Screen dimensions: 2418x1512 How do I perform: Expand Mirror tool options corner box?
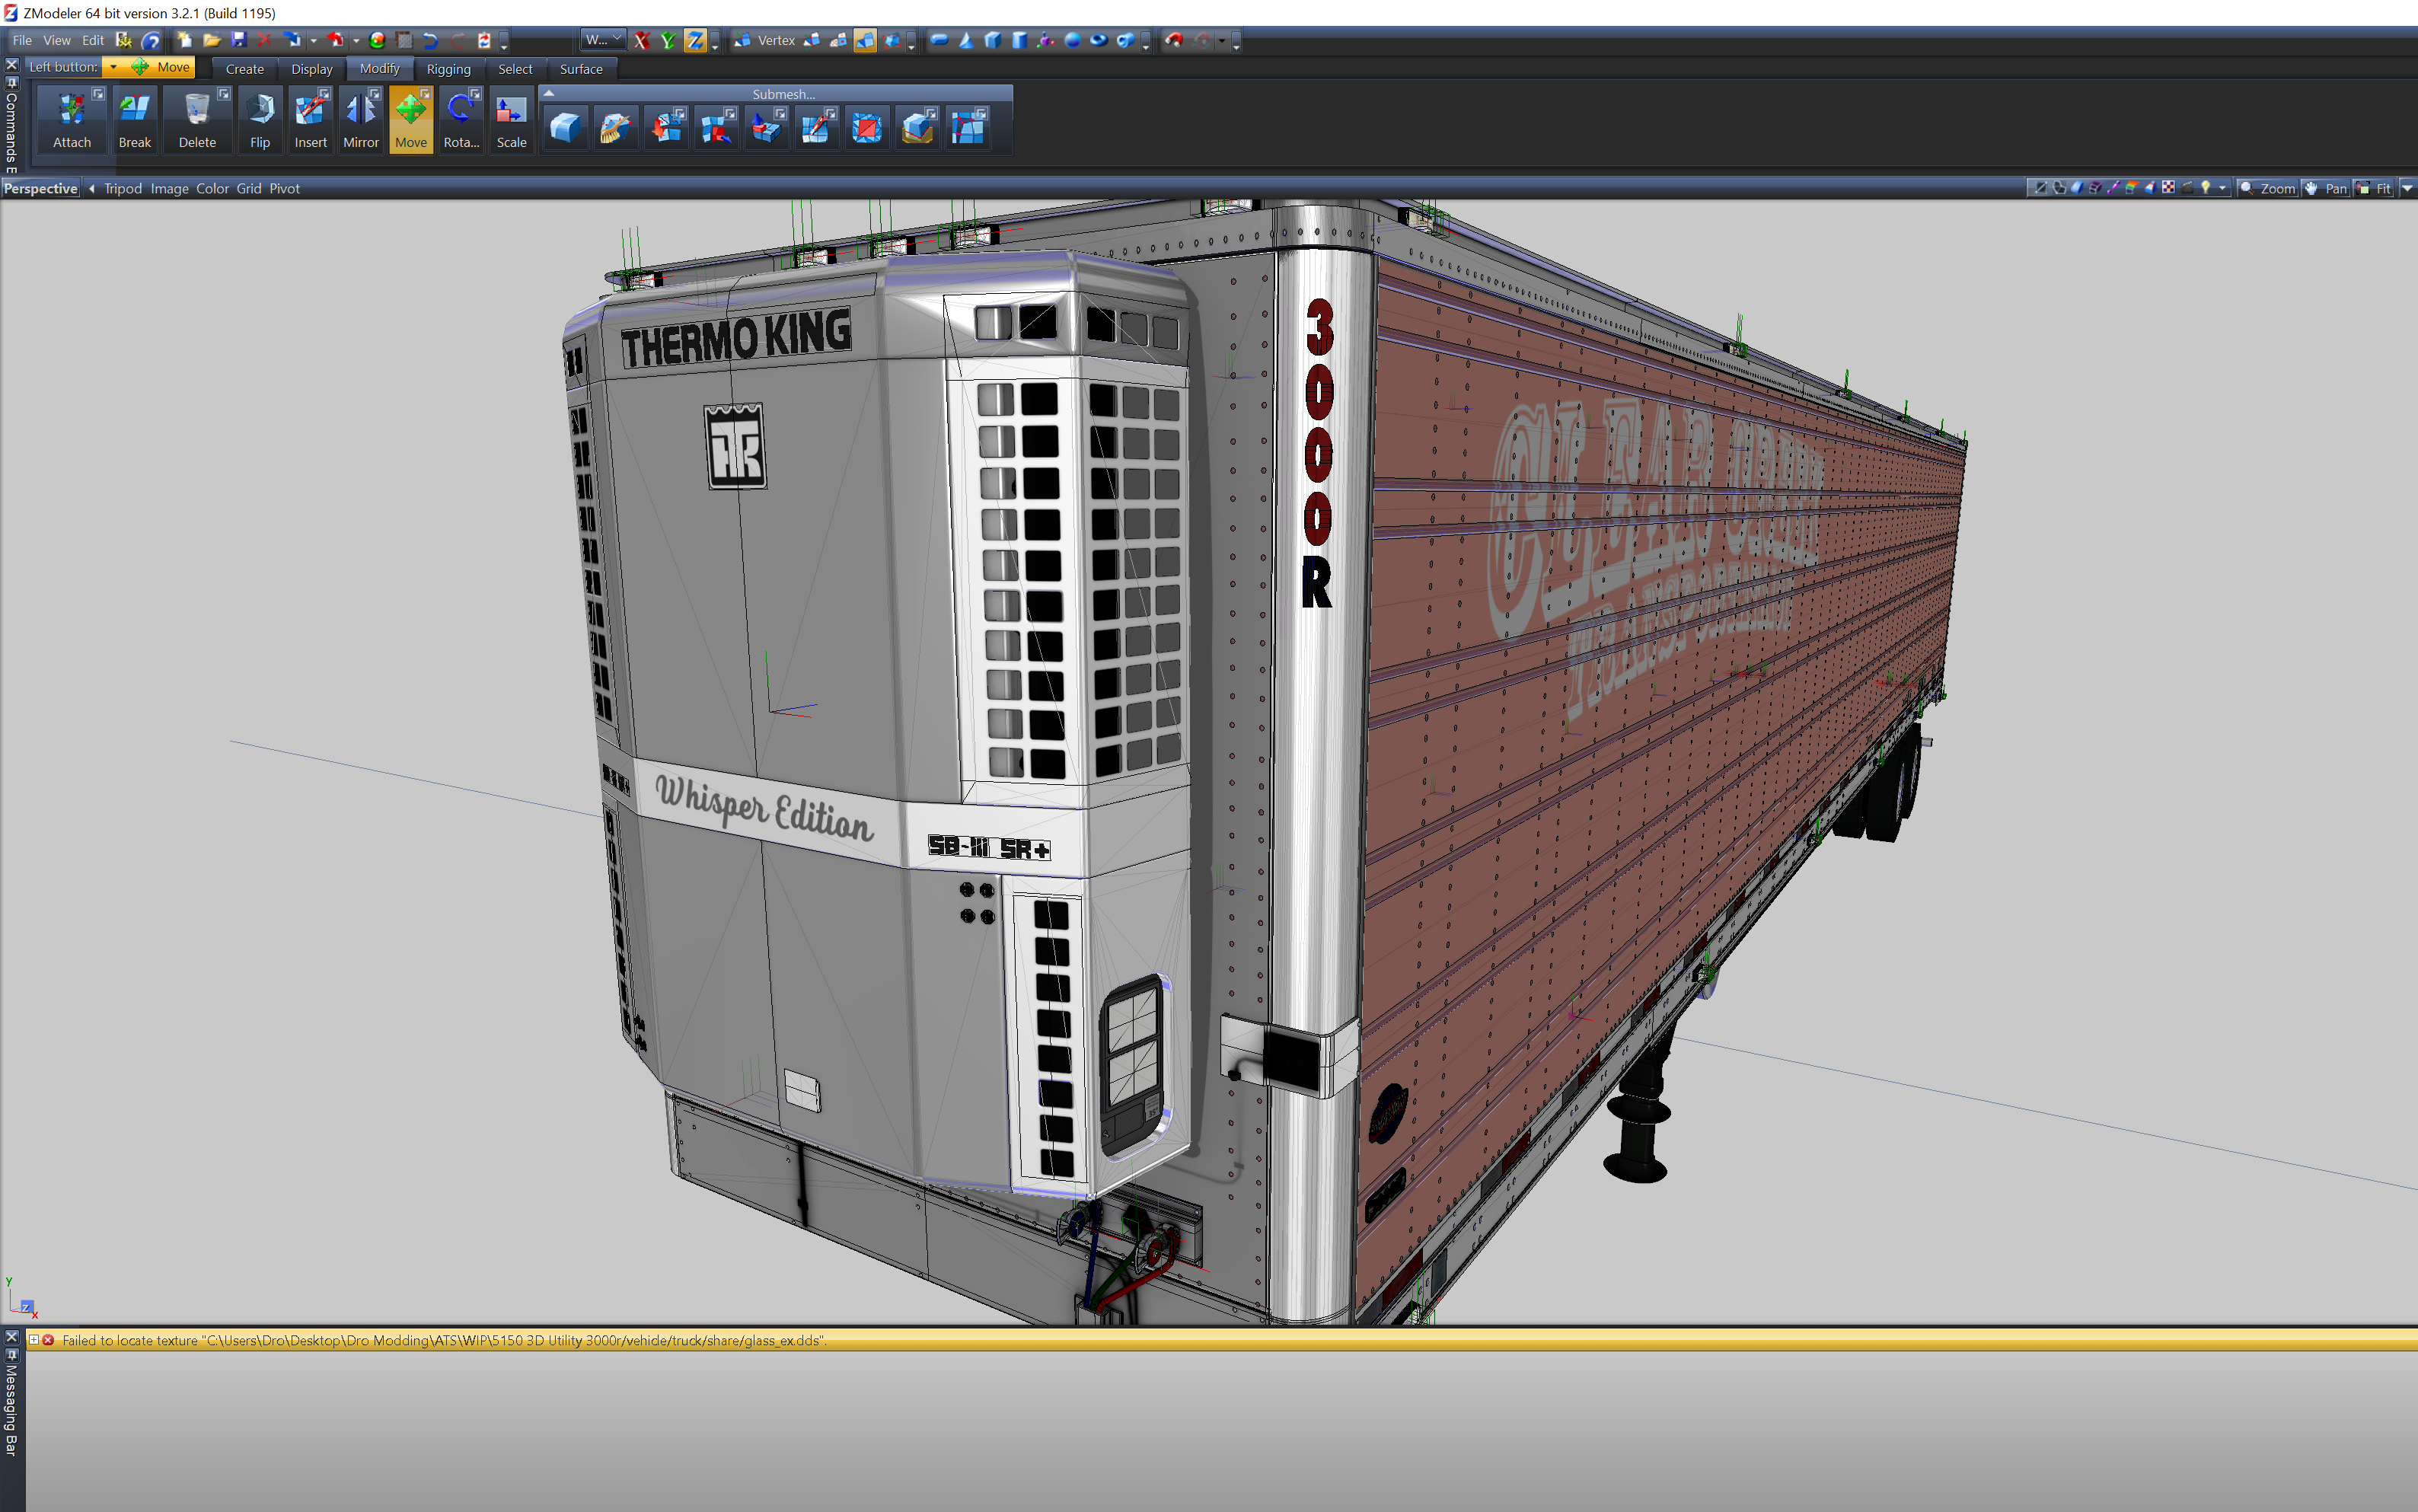375,94
